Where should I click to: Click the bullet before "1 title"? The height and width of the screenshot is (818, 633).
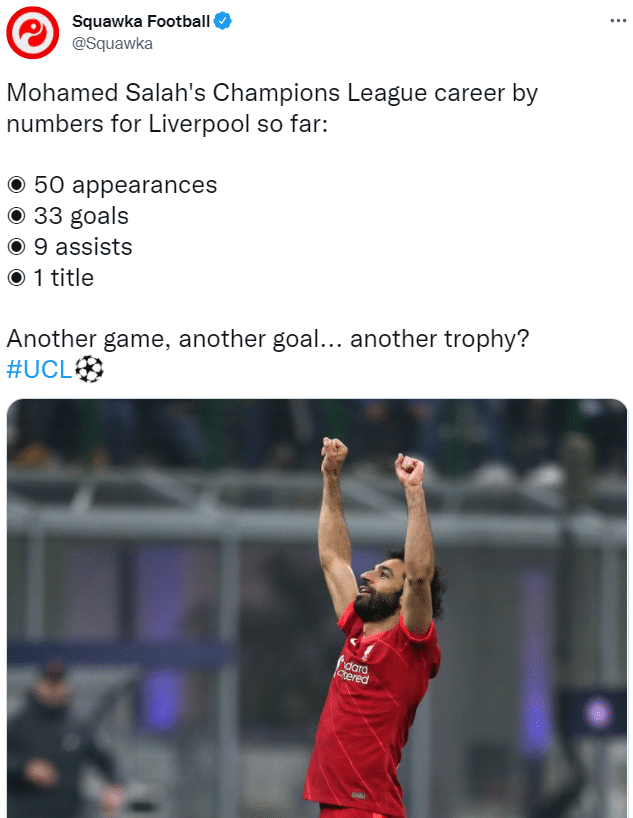[17, 278]
